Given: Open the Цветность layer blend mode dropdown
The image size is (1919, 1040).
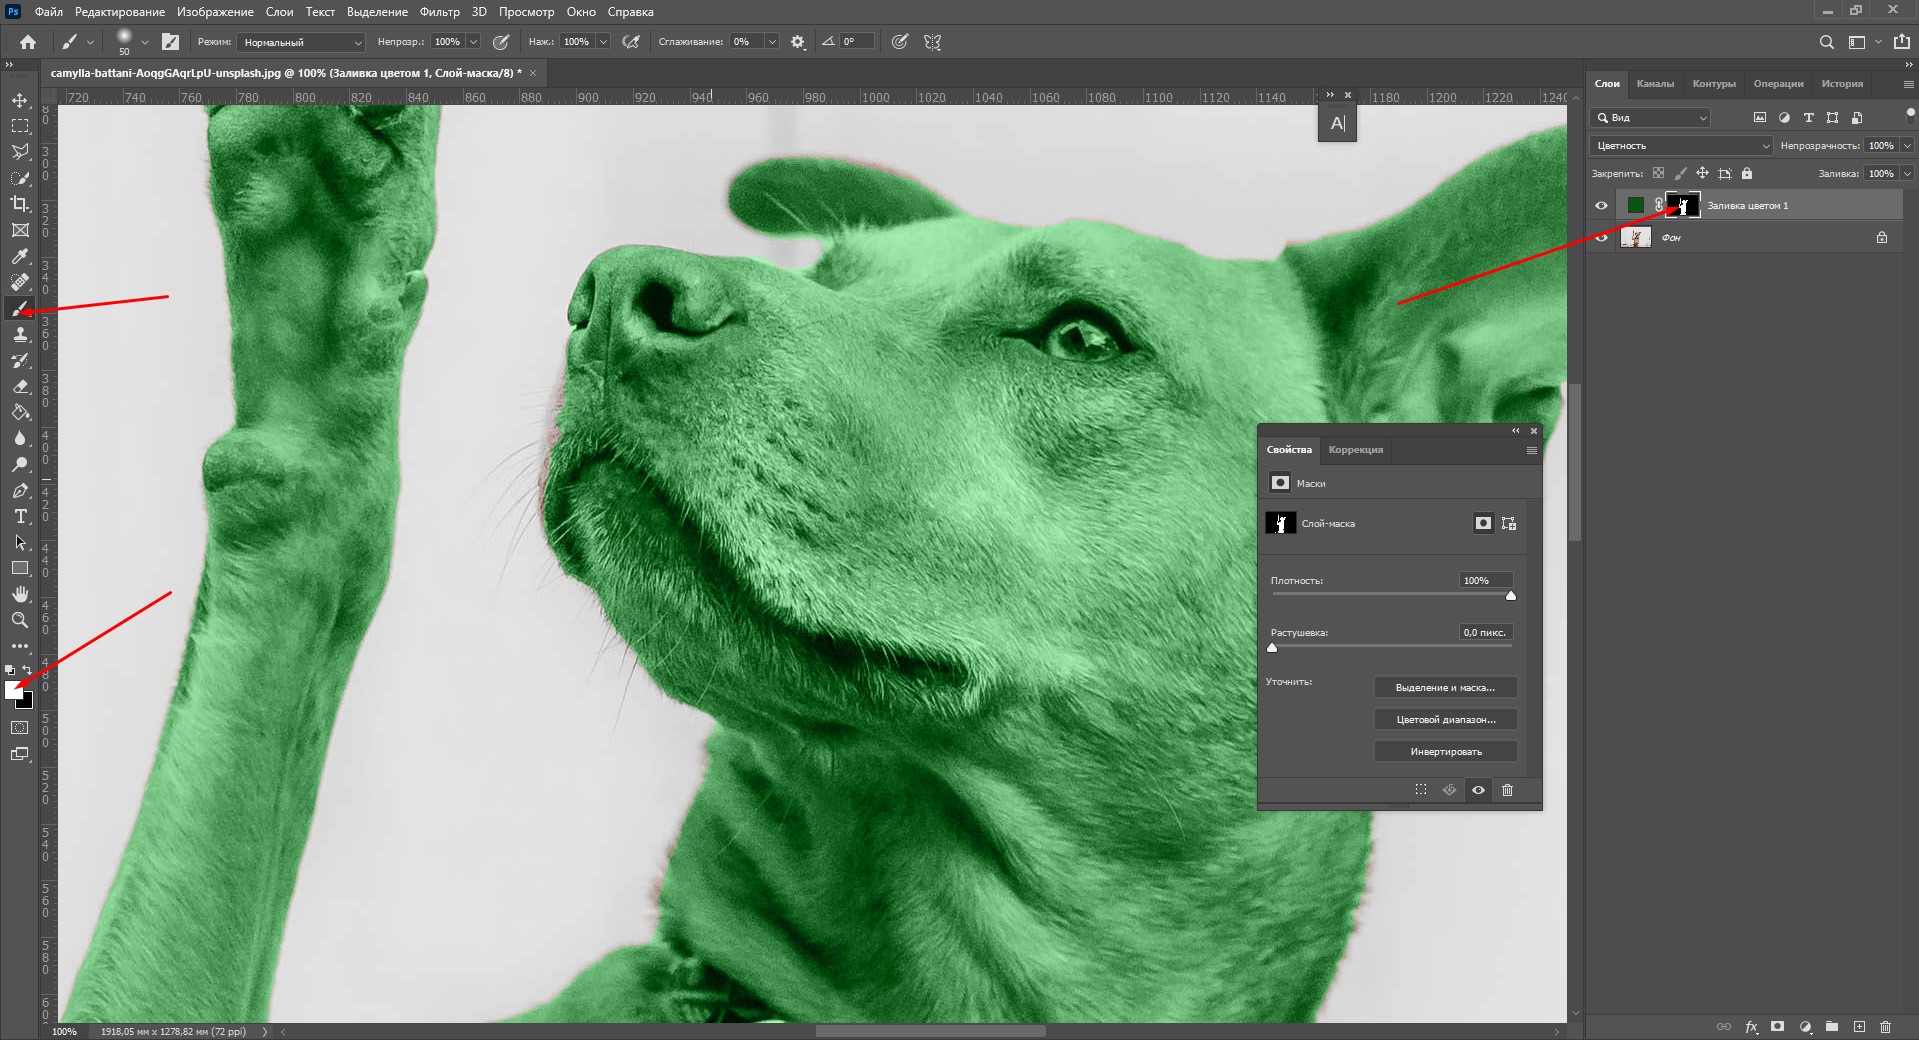Looking at the screenshot, I should coord(1680,146).
